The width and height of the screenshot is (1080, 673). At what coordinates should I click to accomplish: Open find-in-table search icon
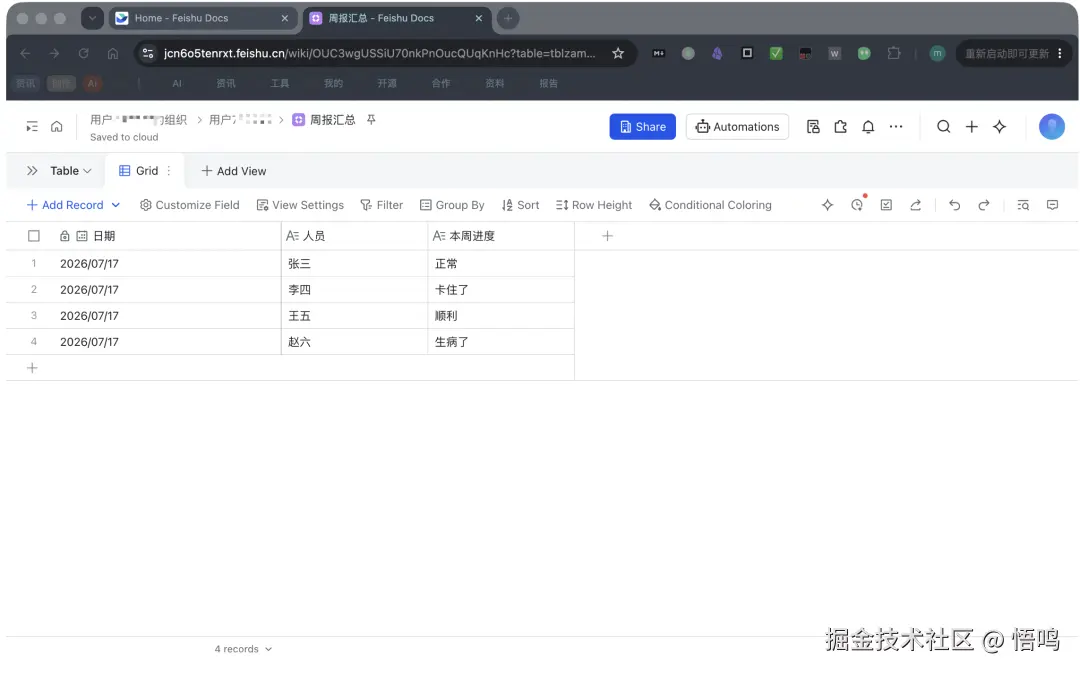tap(1023, 205)
